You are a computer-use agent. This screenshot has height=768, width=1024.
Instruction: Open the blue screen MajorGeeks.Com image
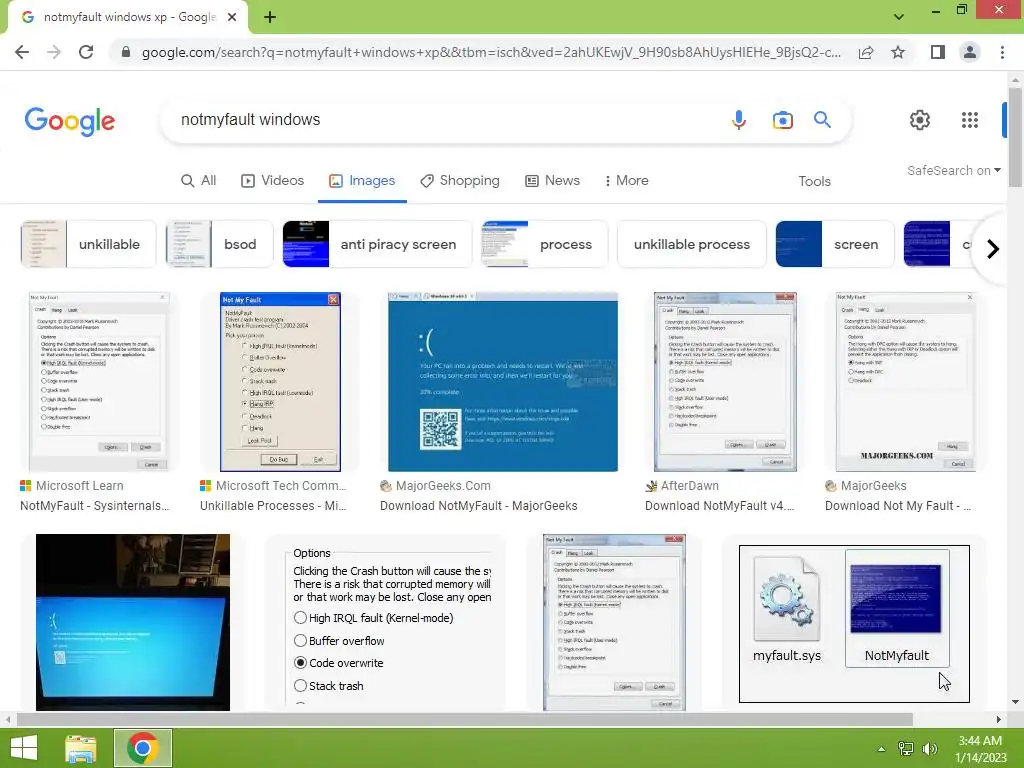503,381
